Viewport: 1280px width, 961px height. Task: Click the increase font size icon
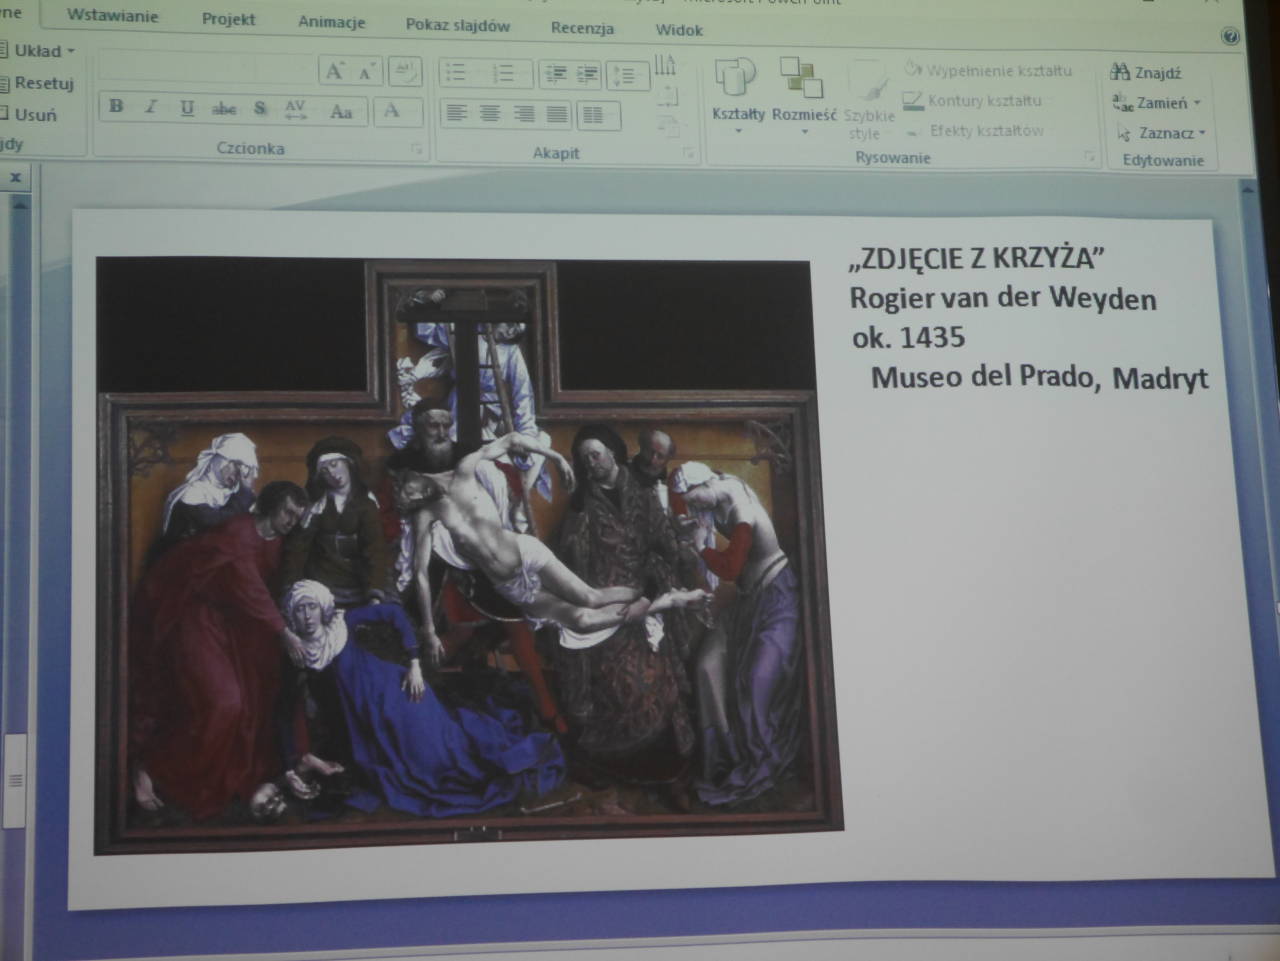tap(335, 71)
